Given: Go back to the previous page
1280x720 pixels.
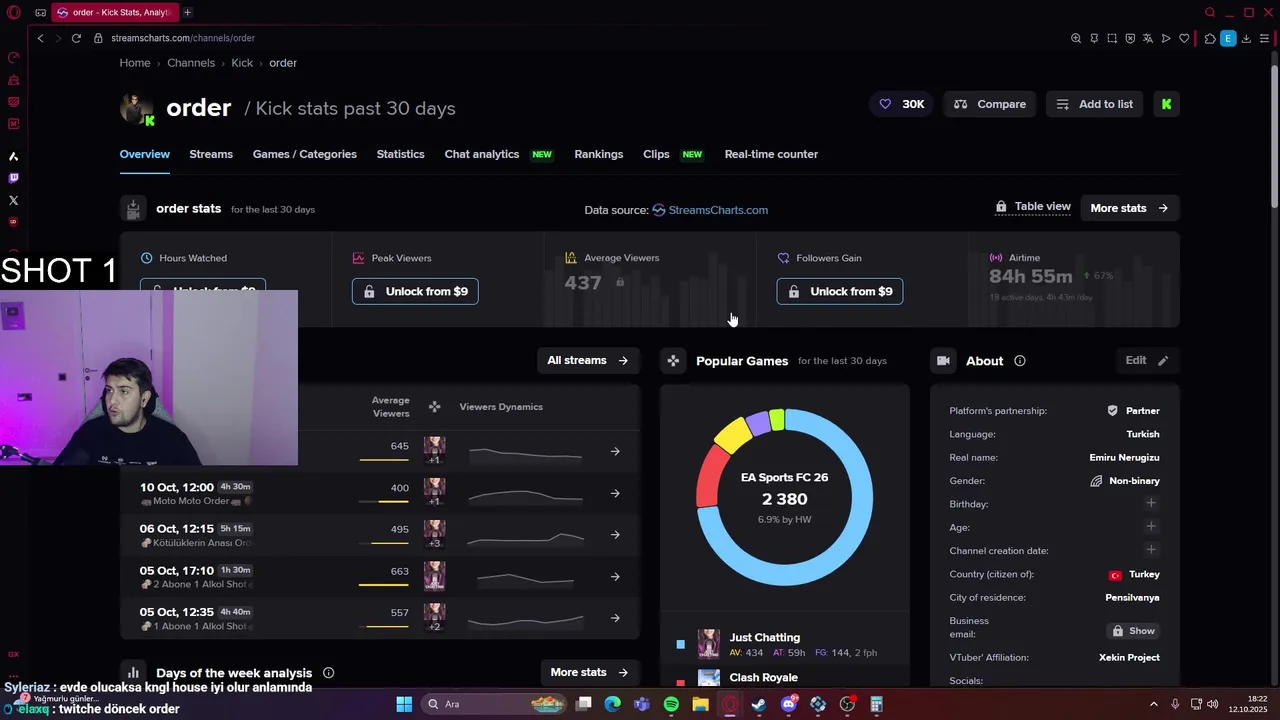Looking at the screenshot, I should (x=40, y=38).
